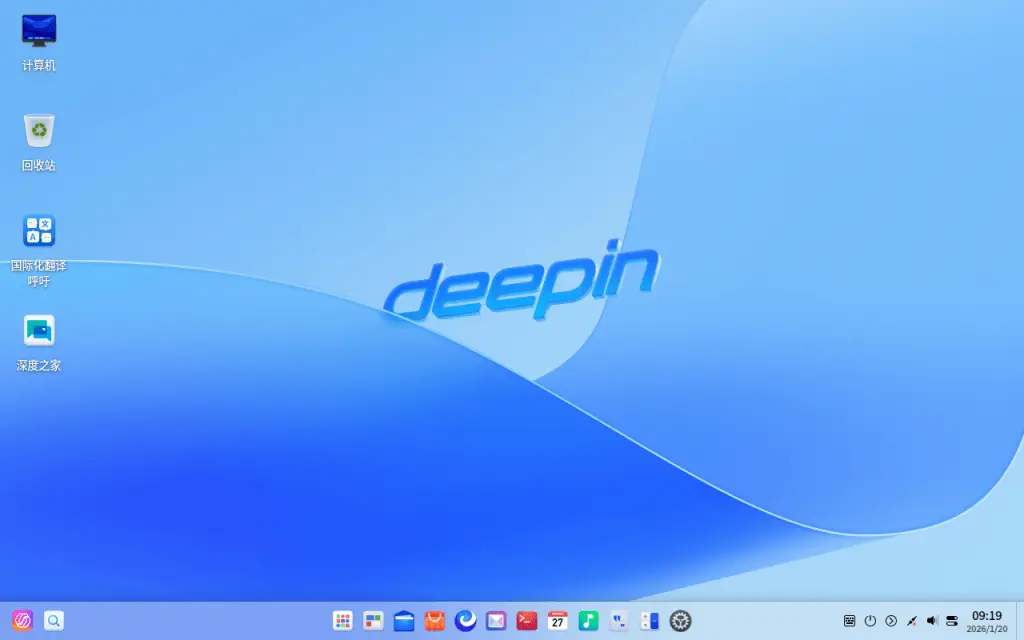
Task: Open the pink assistant icon in the dock
Action: coord(22,620)
